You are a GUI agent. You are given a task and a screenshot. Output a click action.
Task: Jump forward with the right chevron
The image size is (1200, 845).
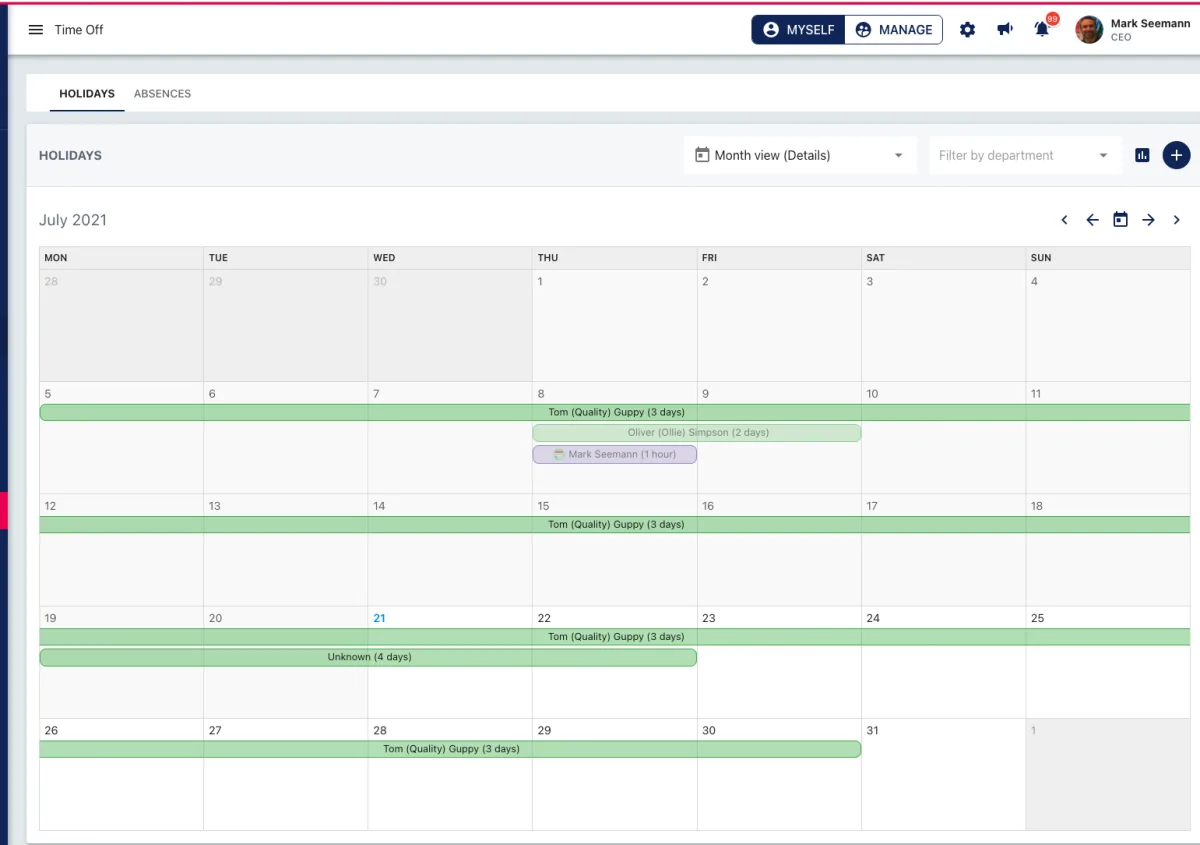click(1176, 220)
